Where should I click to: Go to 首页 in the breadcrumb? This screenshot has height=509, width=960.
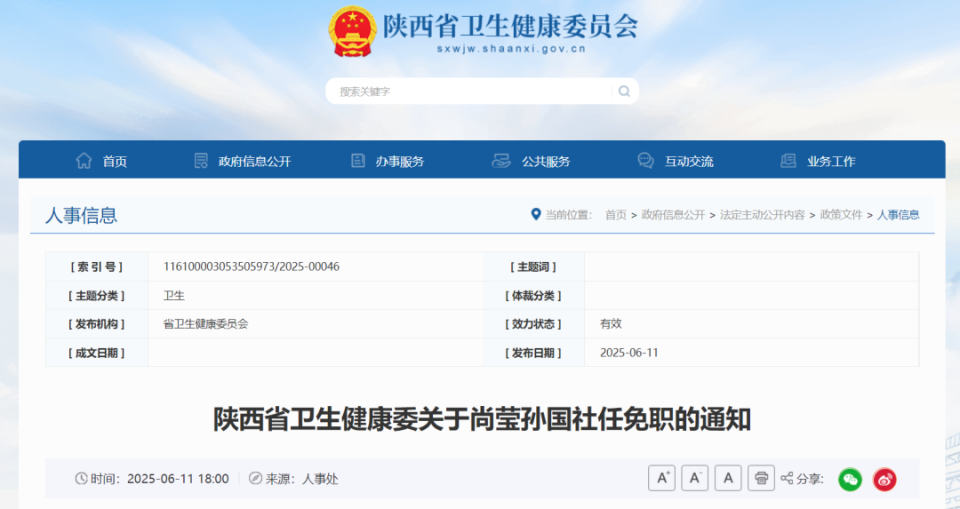coord(616,214)
